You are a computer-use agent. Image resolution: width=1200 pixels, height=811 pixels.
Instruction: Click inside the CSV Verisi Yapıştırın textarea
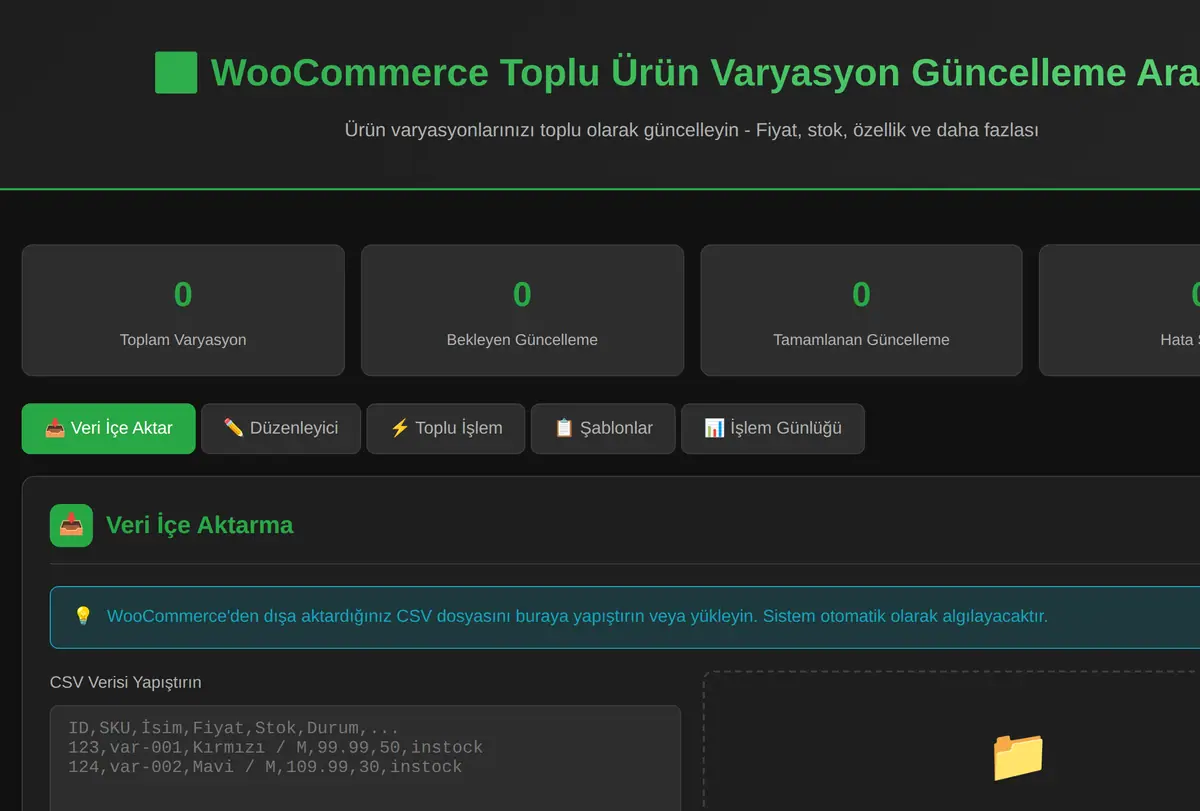pyautogui.click(x=365, y=758)
